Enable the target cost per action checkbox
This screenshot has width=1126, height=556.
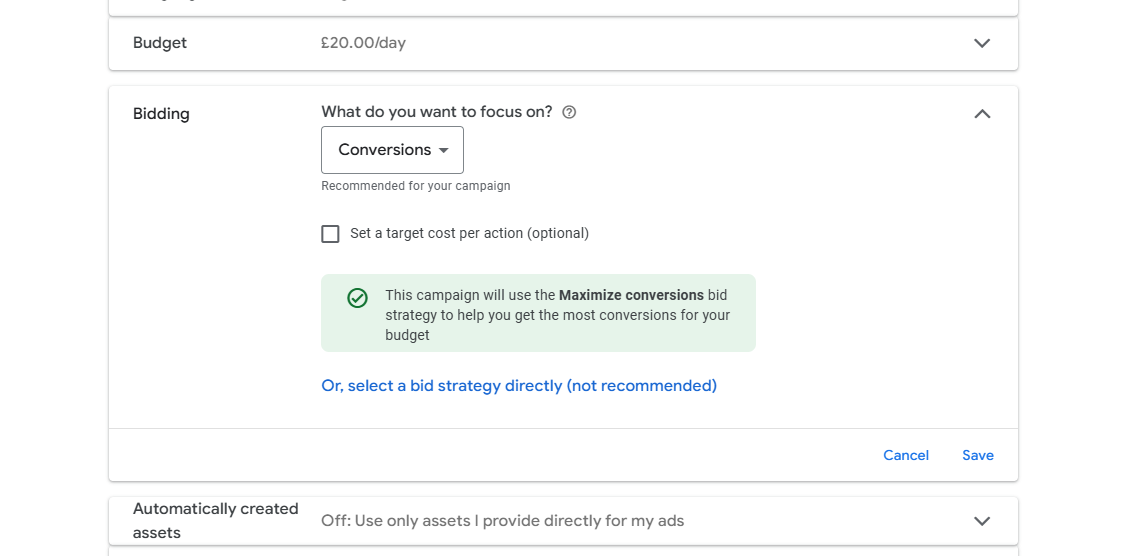point(330,234)
